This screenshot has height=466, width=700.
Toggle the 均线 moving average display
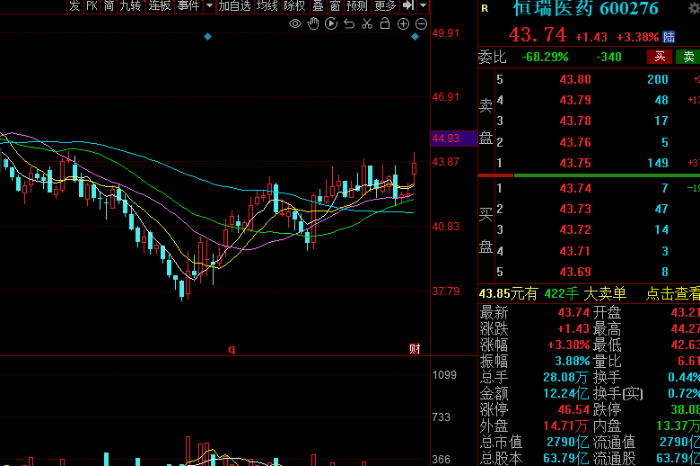[267, 6]
